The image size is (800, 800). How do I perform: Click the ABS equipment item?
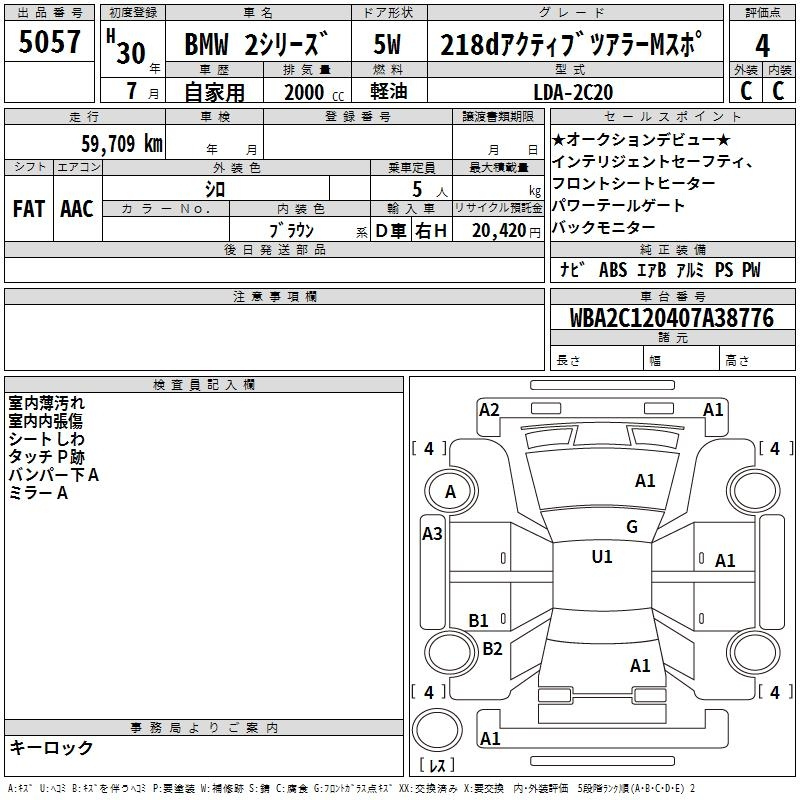click(613, 270)
